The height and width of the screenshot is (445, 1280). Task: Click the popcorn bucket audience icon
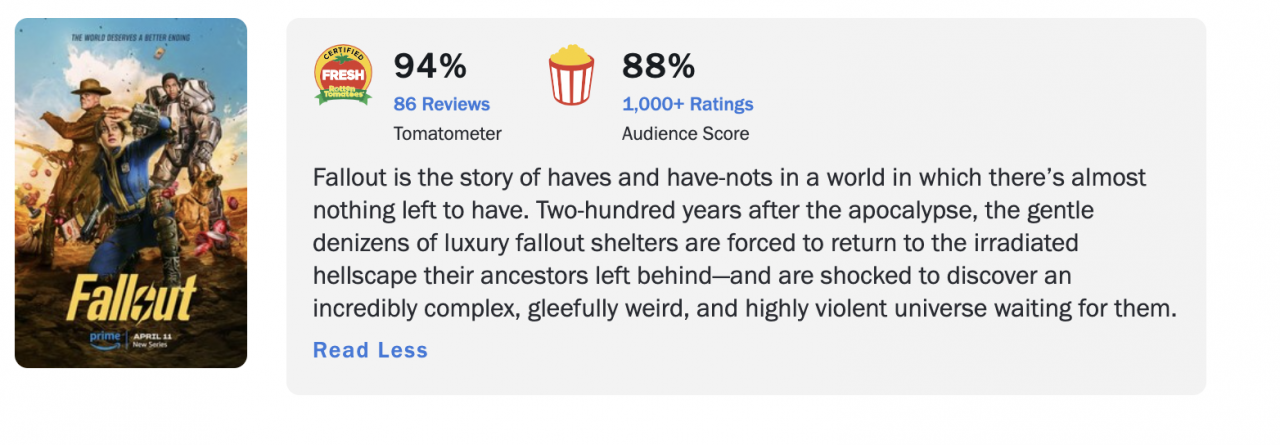(x=571, y=75)
